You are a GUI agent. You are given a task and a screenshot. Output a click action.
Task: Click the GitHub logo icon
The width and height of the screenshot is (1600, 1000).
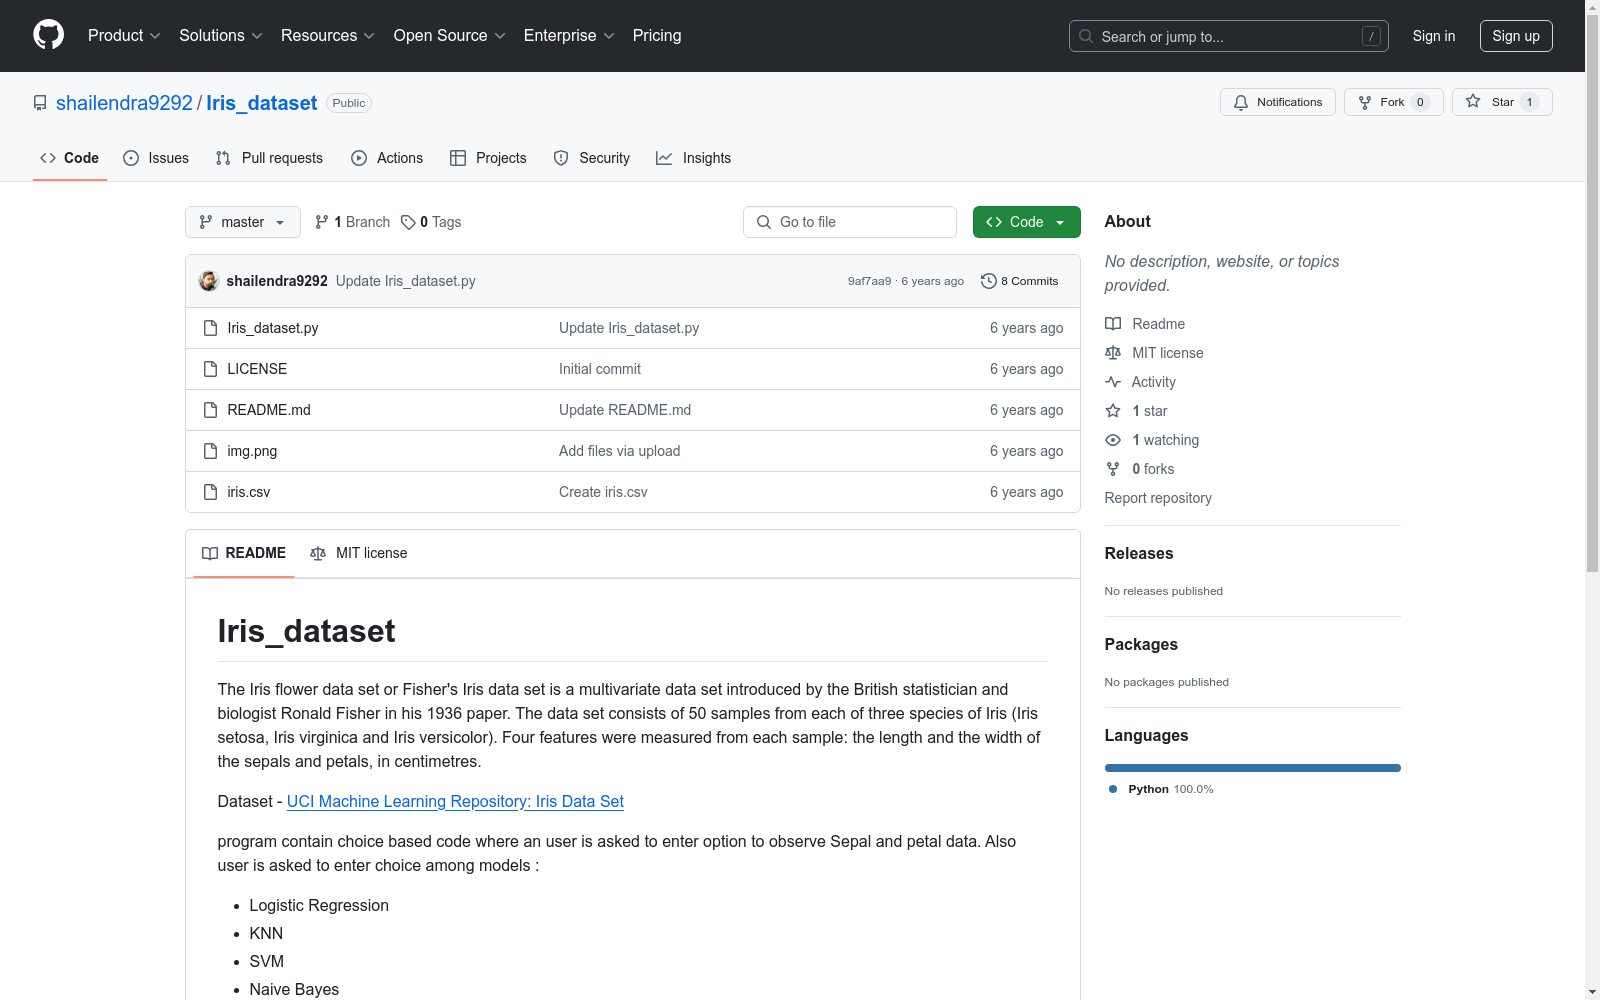(x=48, y=35)
